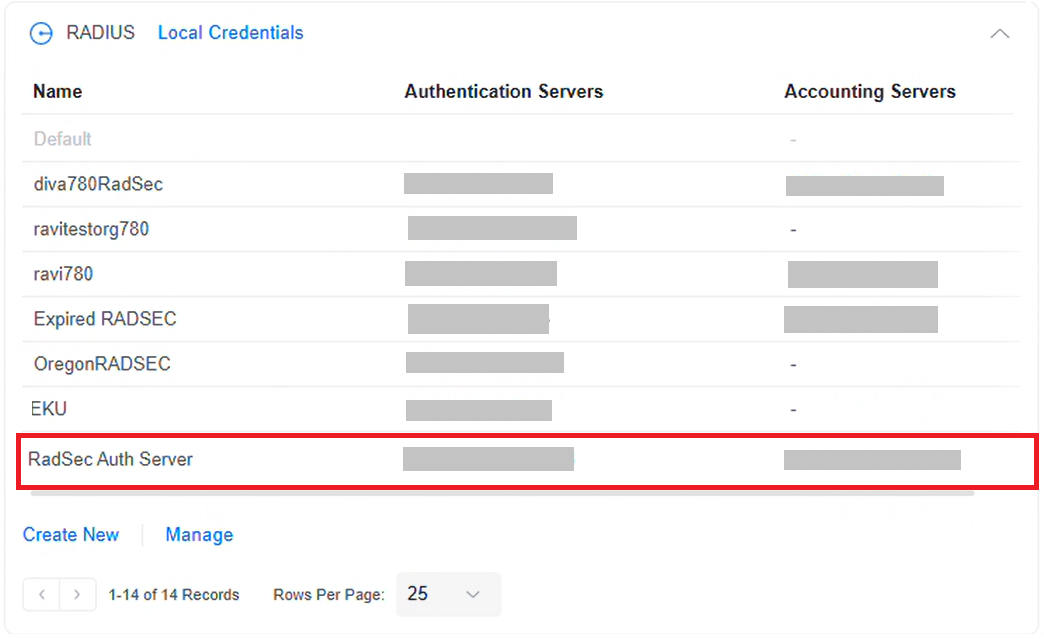Go to previous page arrow

(41, 594)
